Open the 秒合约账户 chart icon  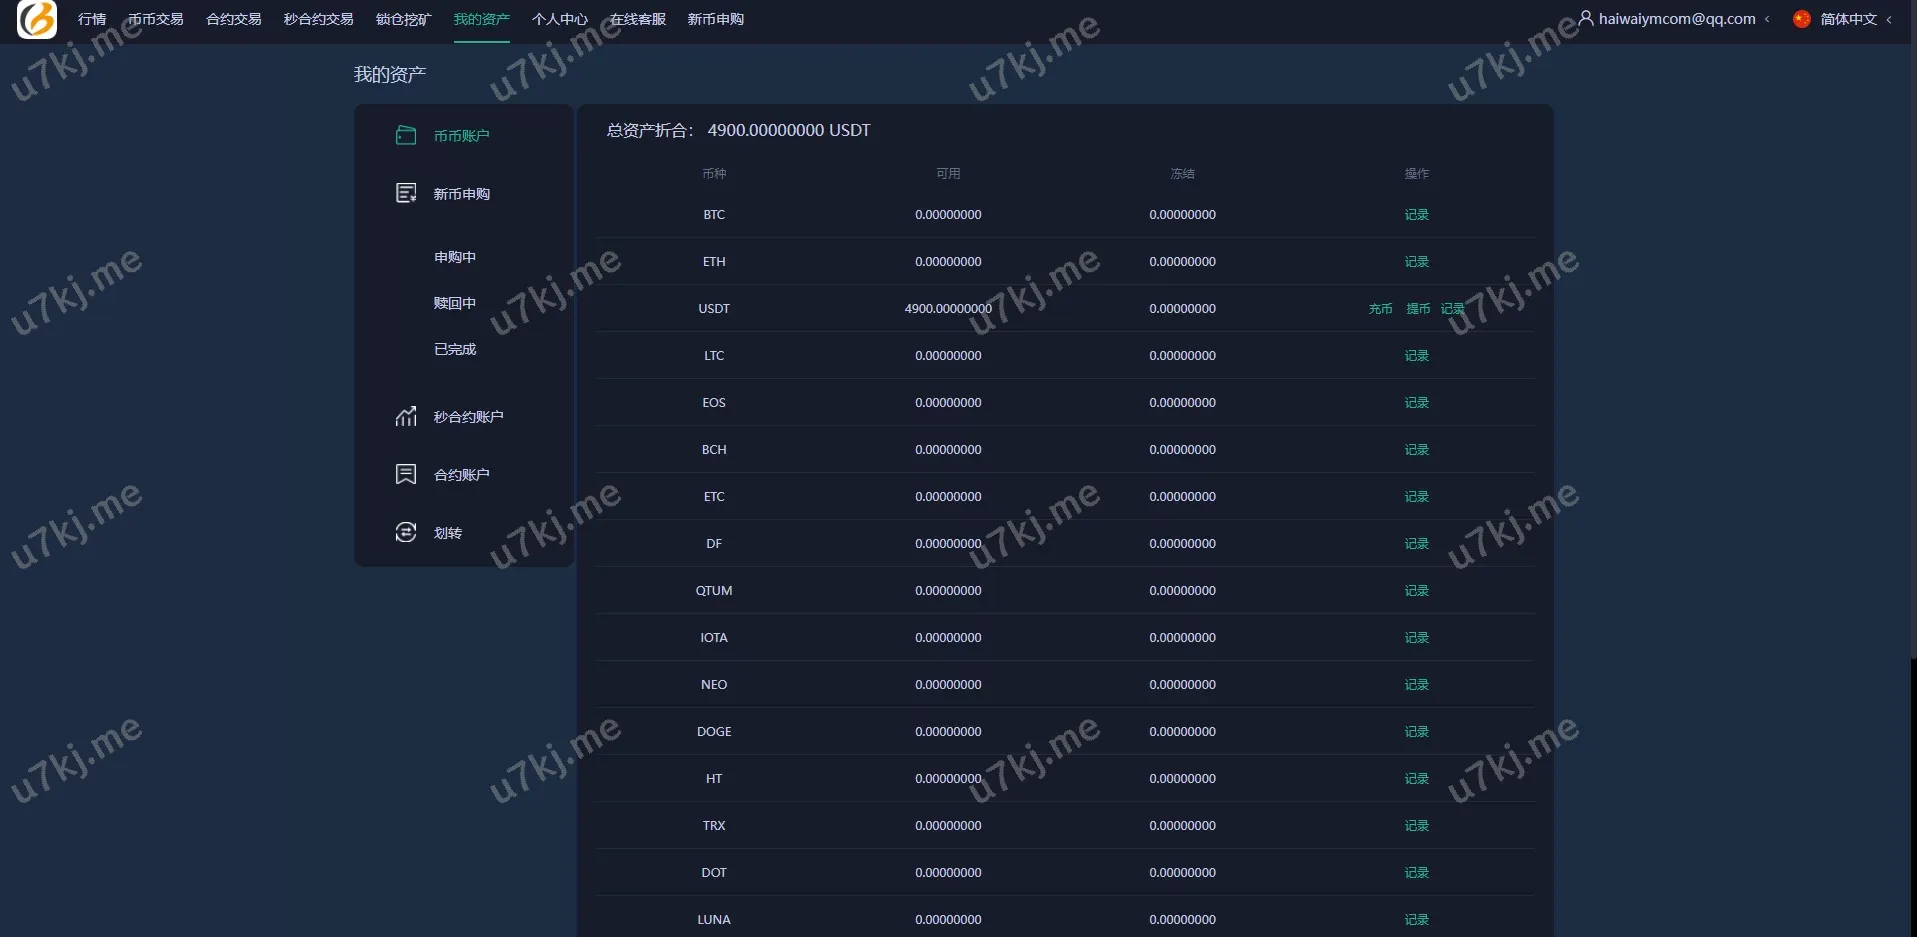coord(406,416)
